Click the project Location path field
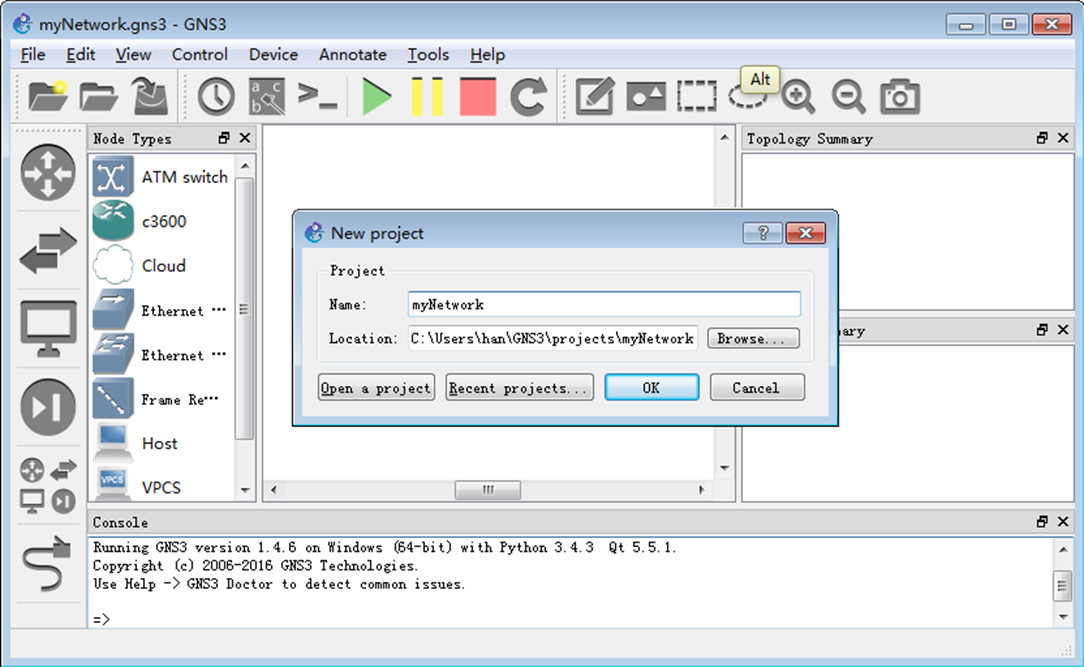The height and width of the screenshot is (667, 1084). point(552,339)
